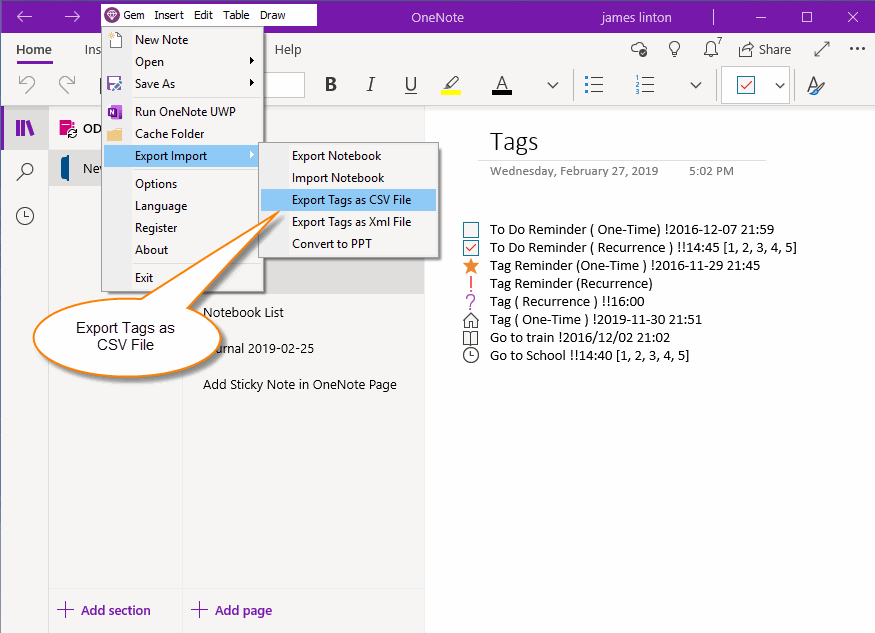Image resolution: width=875 pixels, height=633 pixels.
Task: Open the Gem menu gem icon
Action: [112, 15]
